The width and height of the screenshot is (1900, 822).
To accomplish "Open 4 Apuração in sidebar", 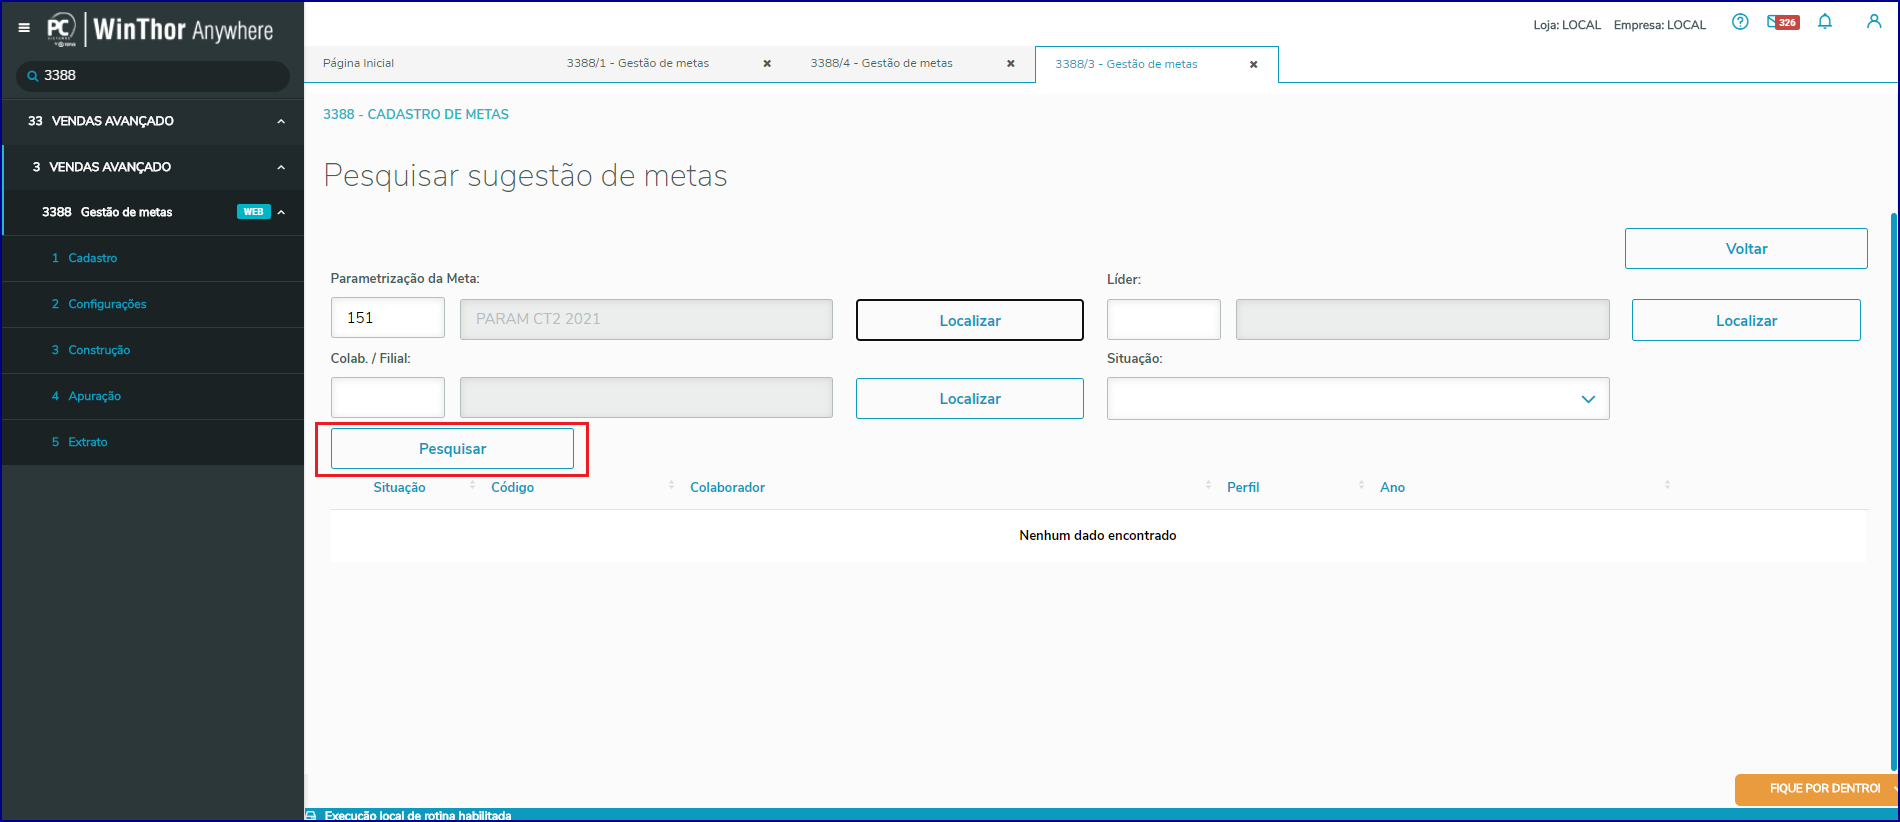I will (x=153, y=396).
